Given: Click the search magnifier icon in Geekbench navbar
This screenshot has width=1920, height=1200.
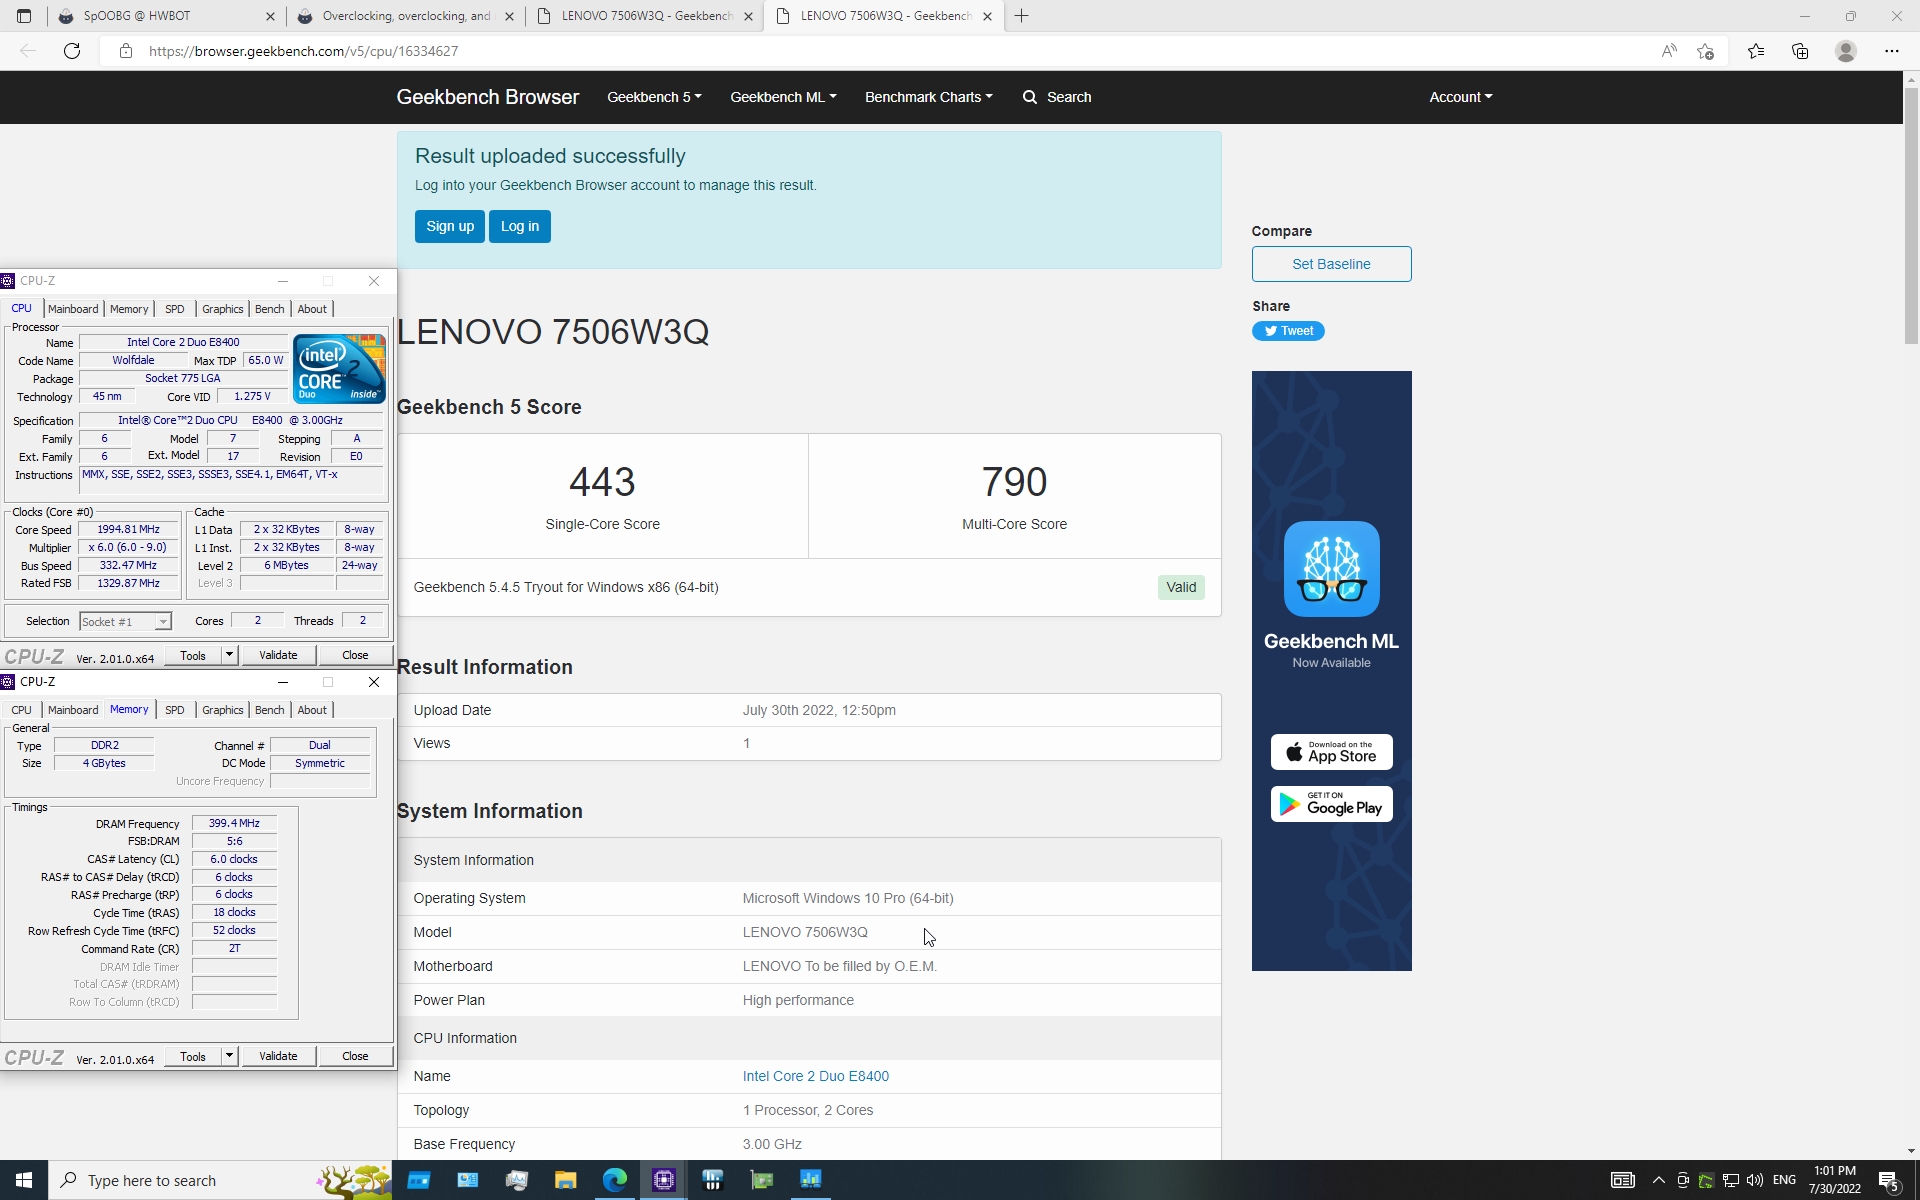Looking at the screenshot, I should [x=1029, y=97].
